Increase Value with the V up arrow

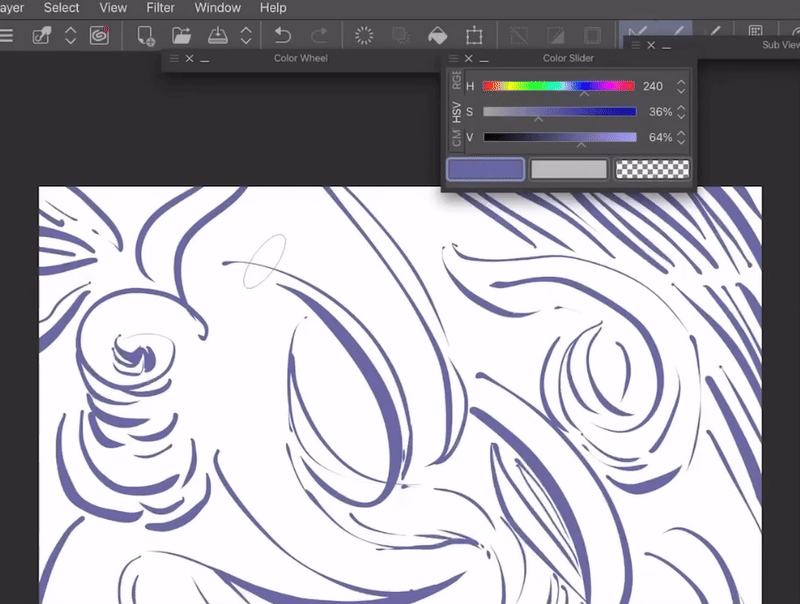pos(681,133)
